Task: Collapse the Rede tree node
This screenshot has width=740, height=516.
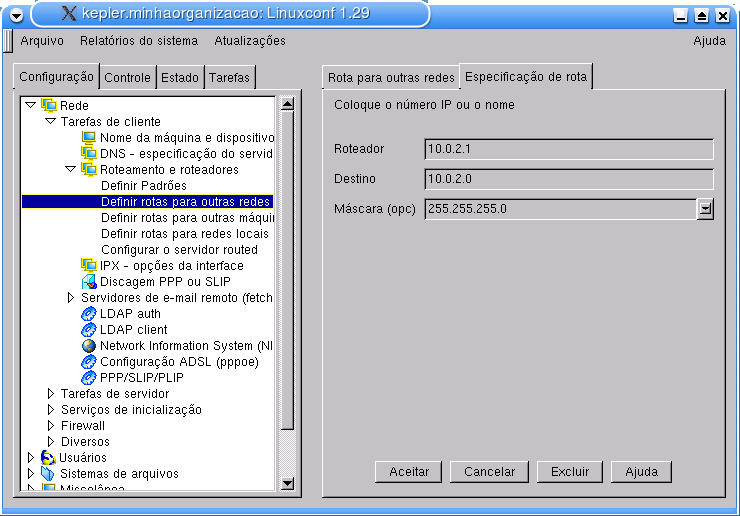Action: pos(31,105)
